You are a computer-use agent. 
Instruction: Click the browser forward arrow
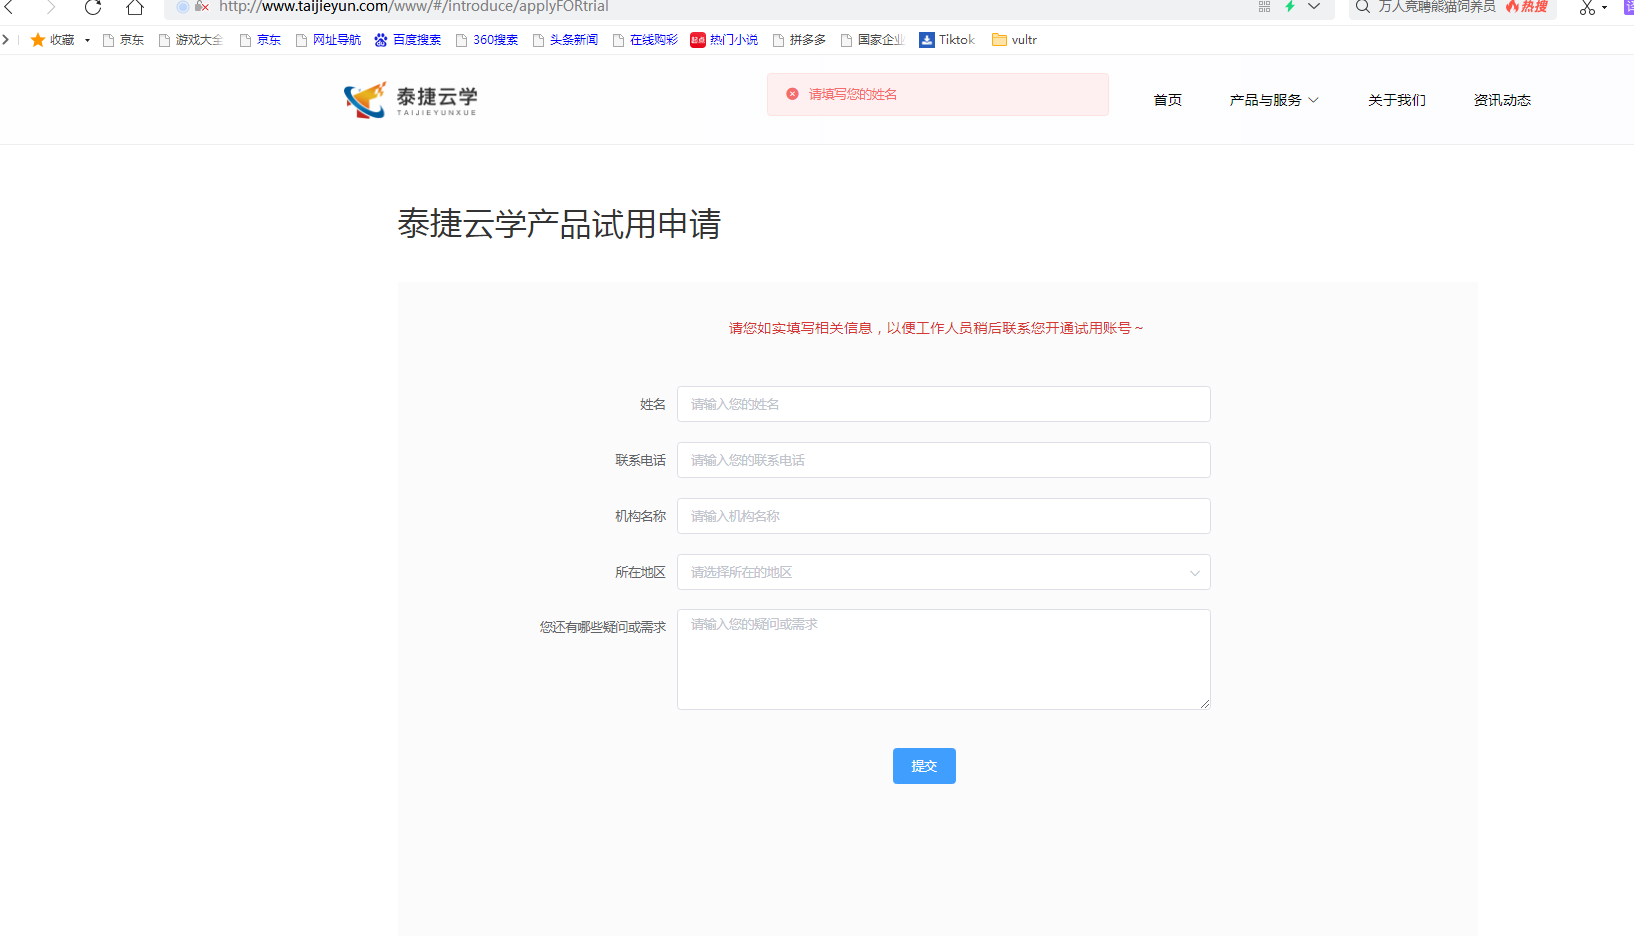[x=50, y=7]
